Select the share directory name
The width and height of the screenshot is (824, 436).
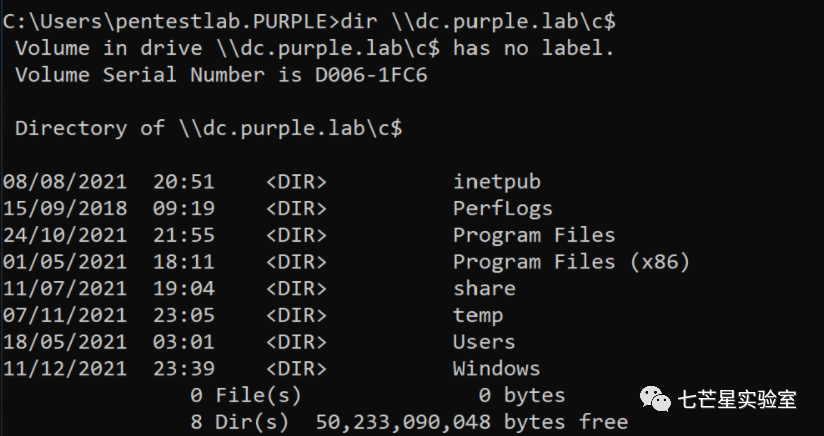pos(484,288)
